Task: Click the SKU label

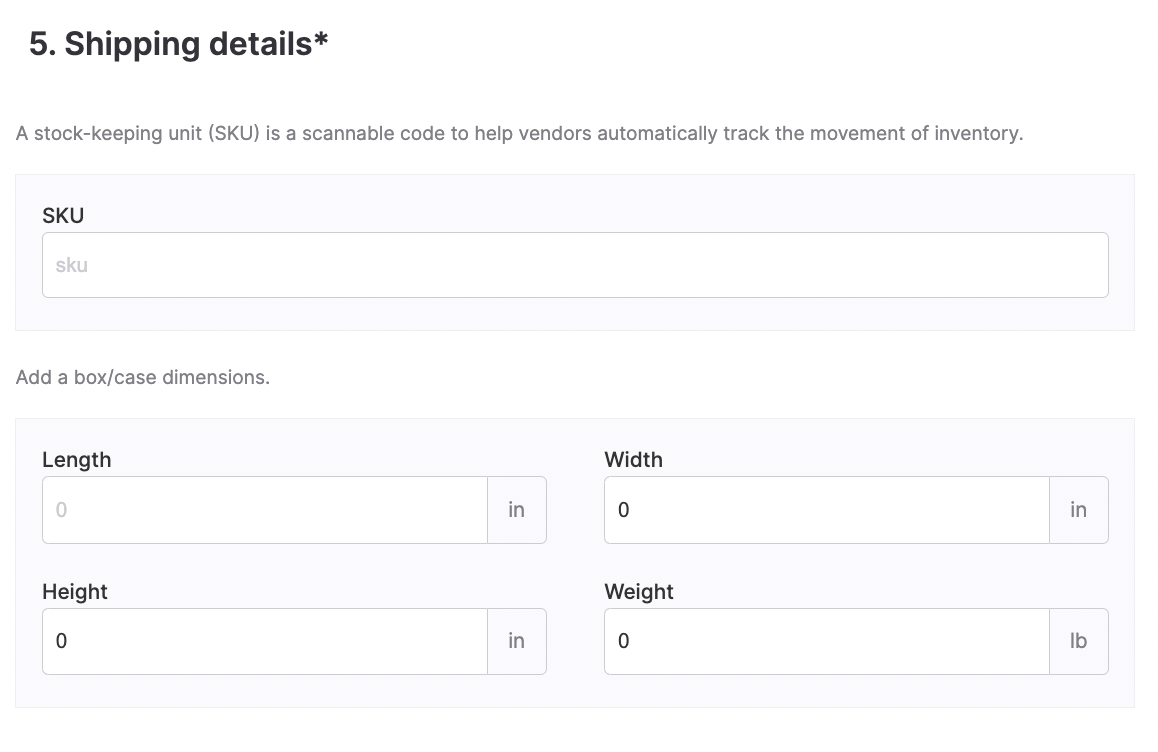Action: point(63,216)
